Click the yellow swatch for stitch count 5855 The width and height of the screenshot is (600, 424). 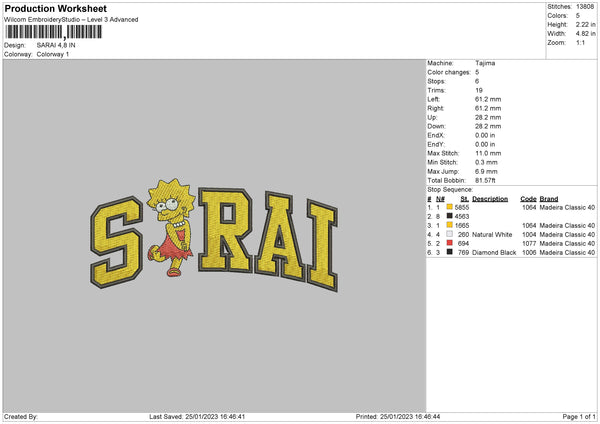tap(450, 207)
